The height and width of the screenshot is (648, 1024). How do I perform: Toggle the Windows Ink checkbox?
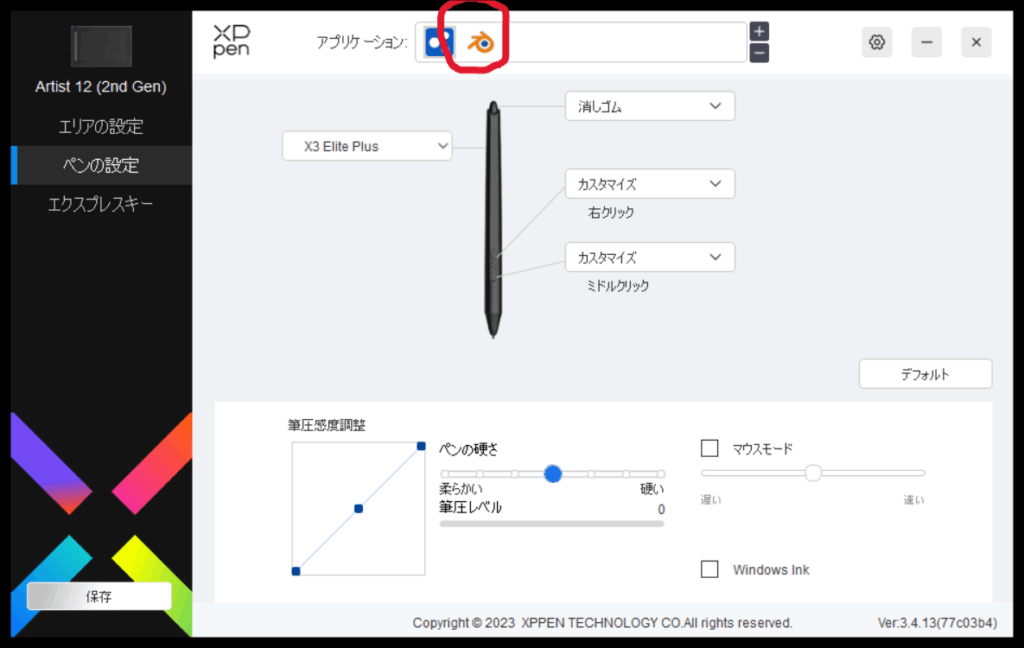709,569
